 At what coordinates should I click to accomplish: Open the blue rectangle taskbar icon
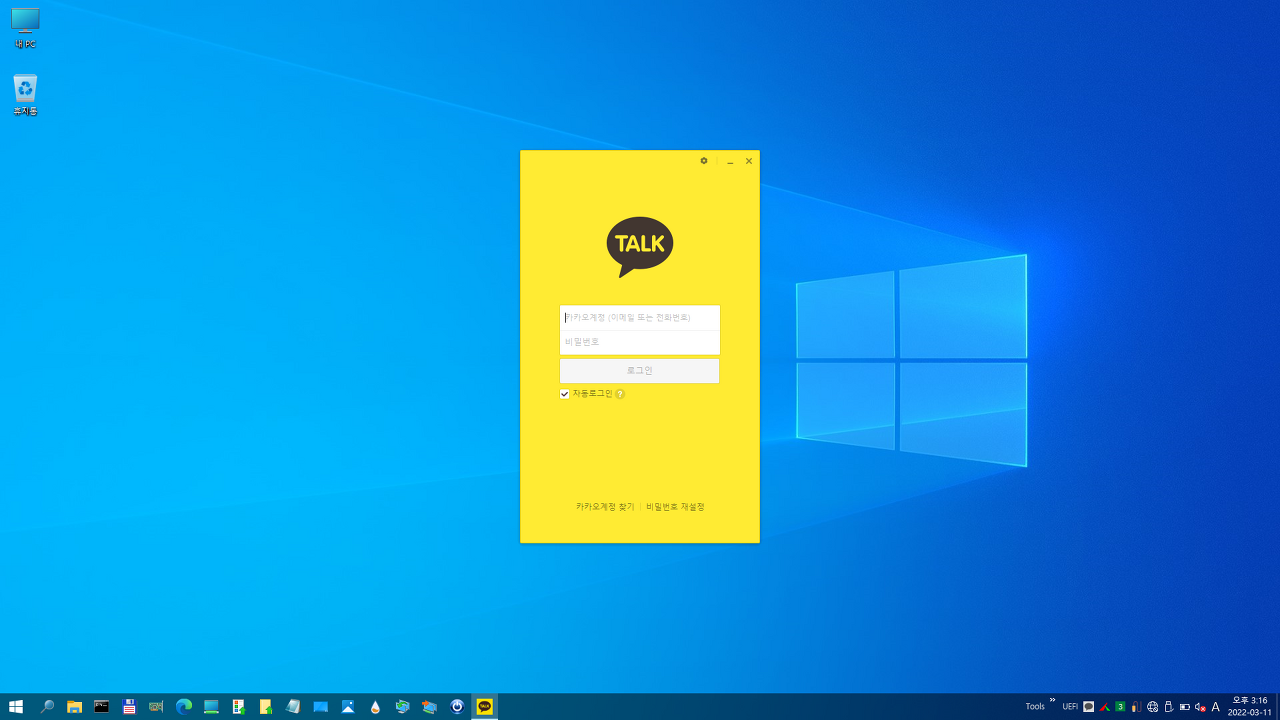[x=320, y=706]
